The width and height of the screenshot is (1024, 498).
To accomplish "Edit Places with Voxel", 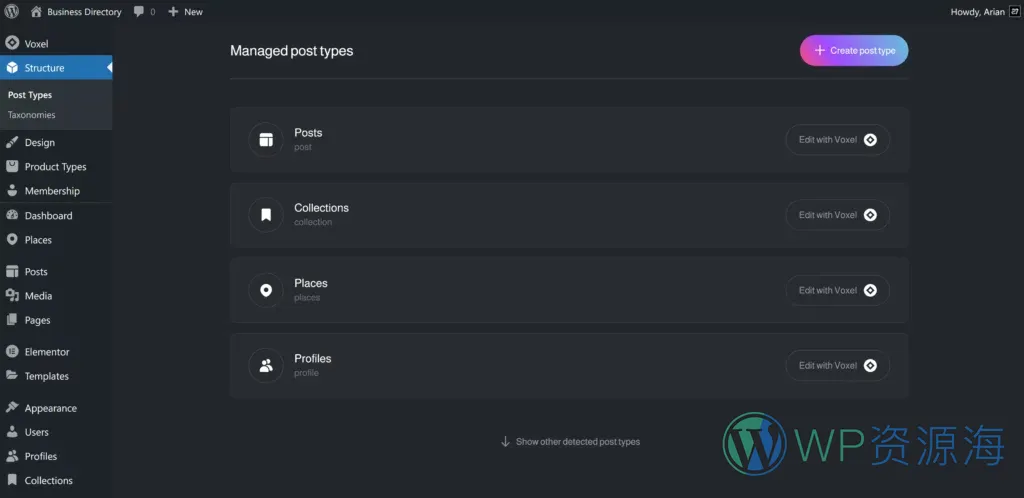I will (x=837, y=290).
